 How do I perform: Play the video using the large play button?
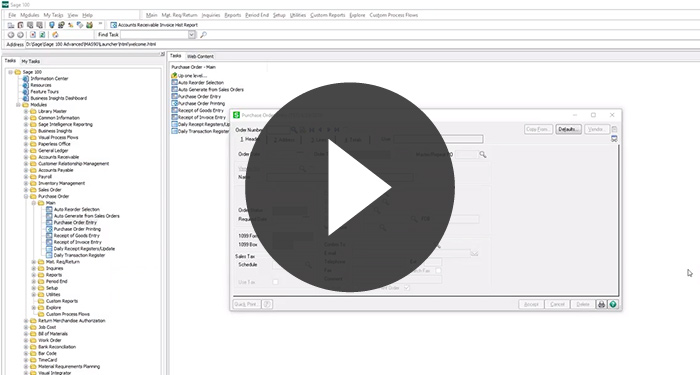pyautogui.click(x=350, y=187)
